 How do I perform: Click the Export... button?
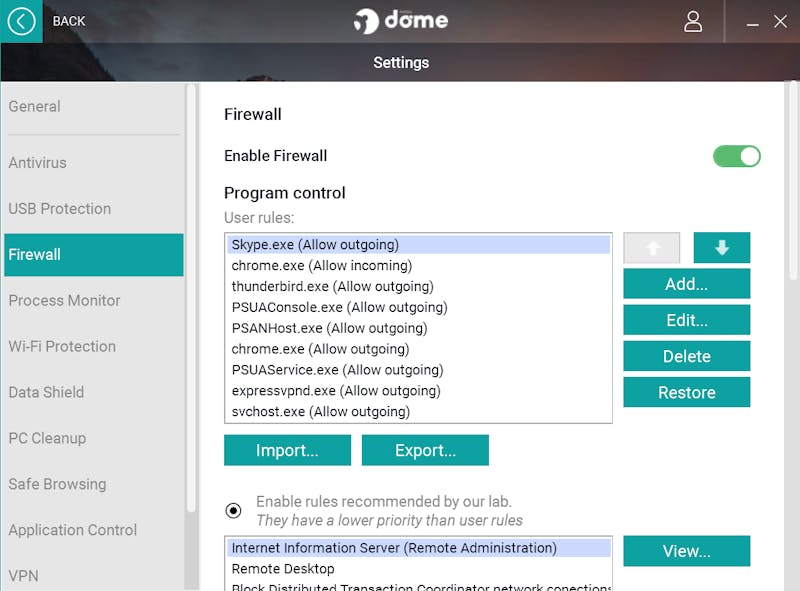click(x=425, y=450)
